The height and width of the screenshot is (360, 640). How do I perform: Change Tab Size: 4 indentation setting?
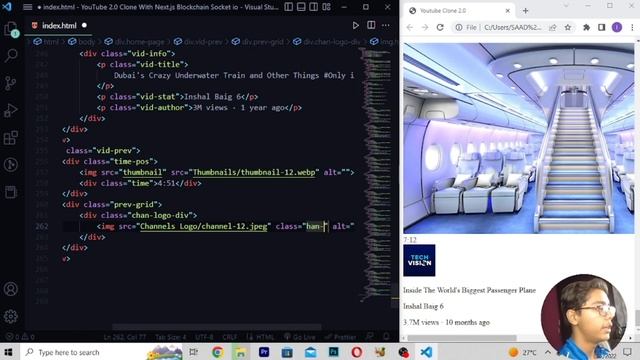click(x=171, y=337)
